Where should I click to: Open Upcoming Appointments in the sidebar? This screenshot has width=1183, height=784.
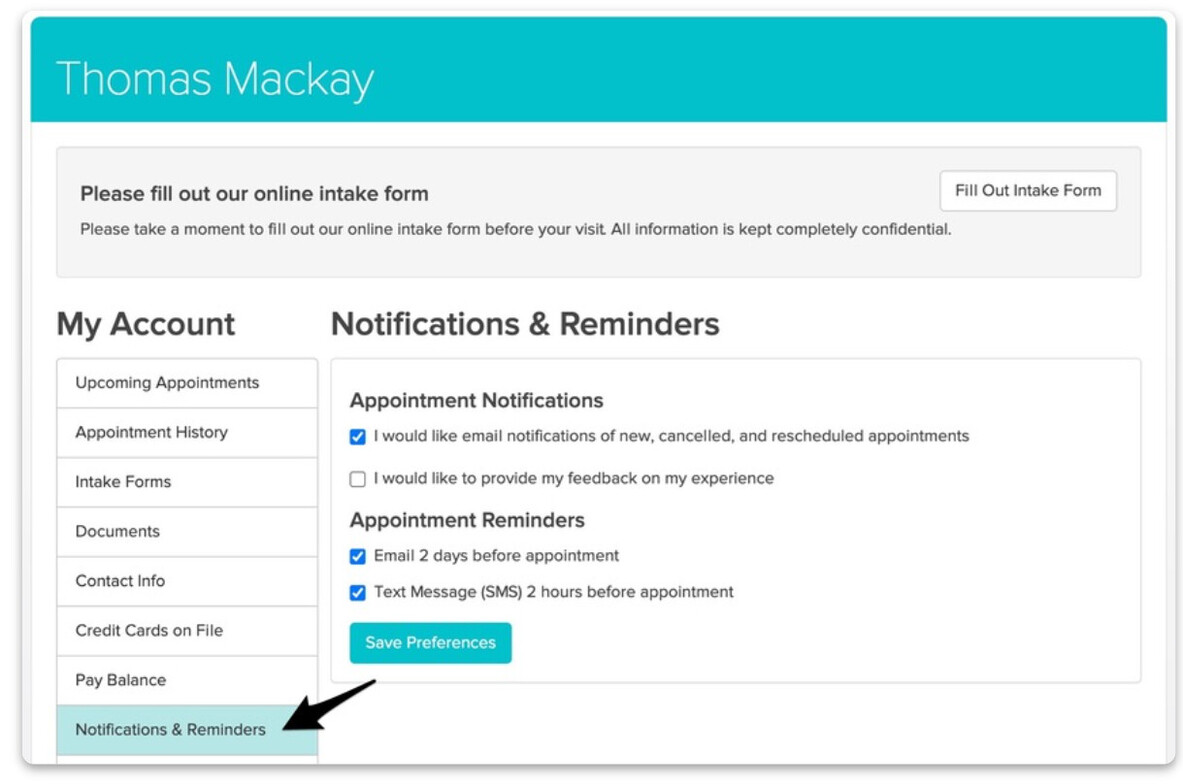click(x=167, y=383)
